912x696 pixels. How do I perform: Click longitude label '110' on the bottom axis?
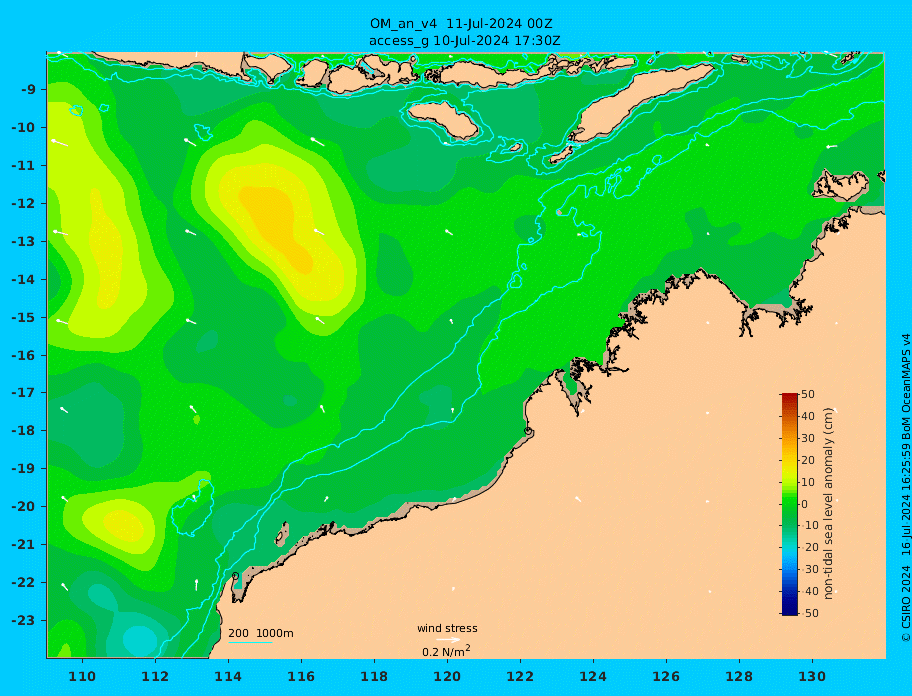click(83, 676)
